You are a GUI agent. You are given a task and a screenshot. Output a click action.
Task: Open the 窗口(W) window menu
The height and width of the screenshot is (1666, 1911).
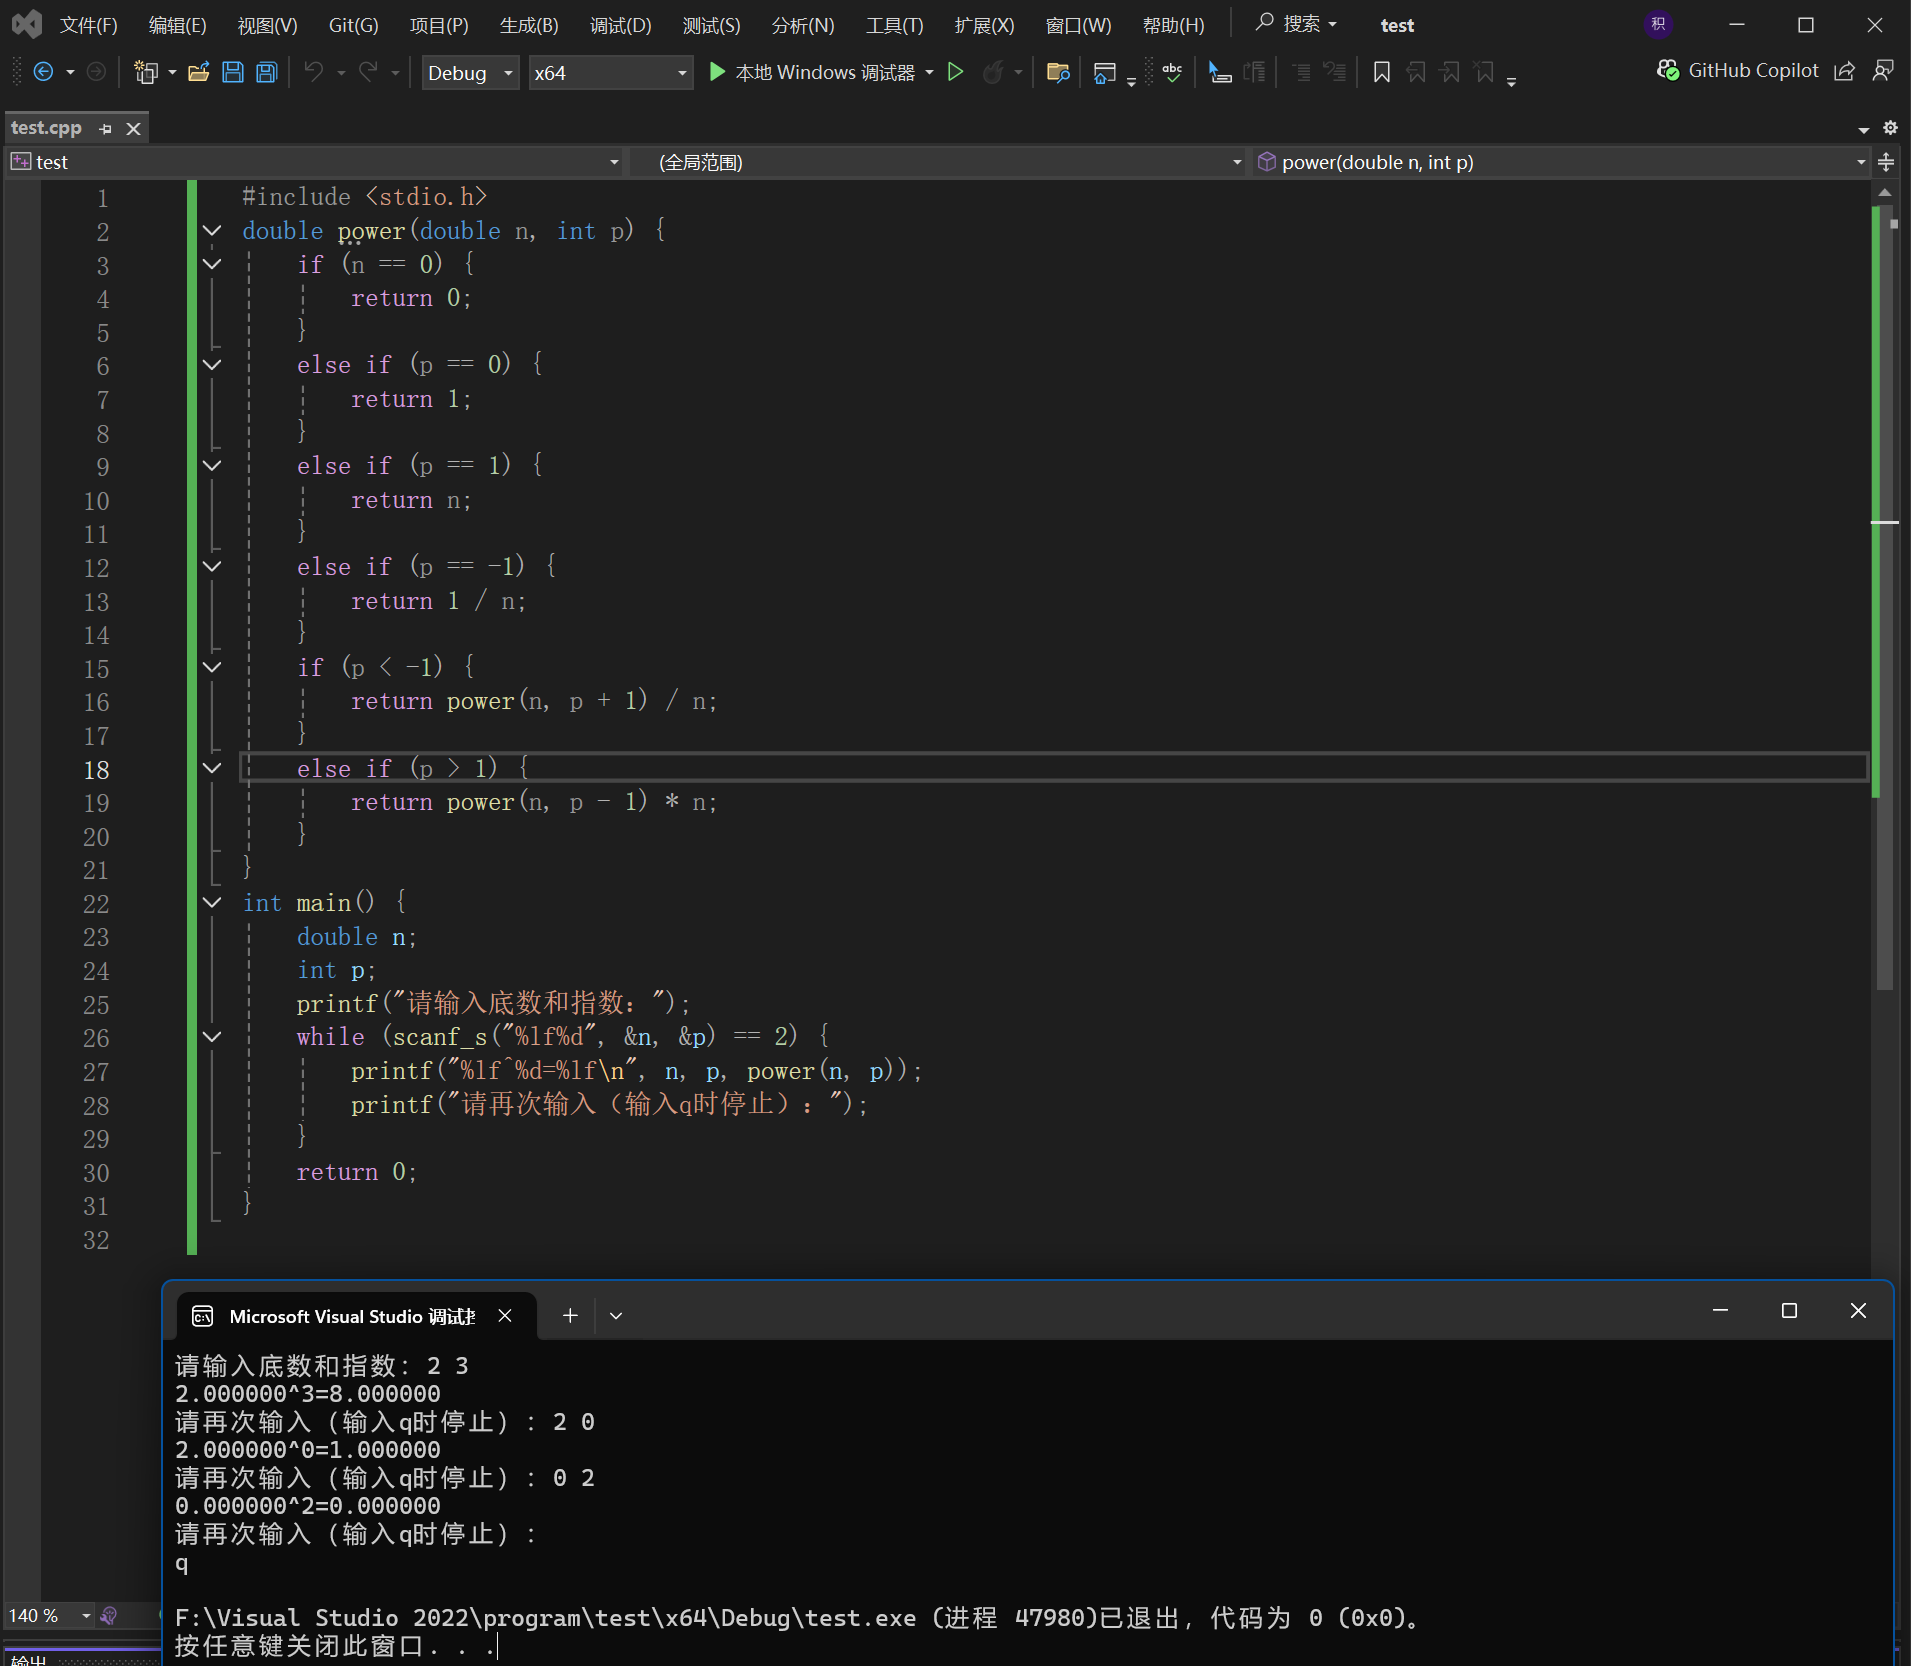click(x=1079, y=25)
